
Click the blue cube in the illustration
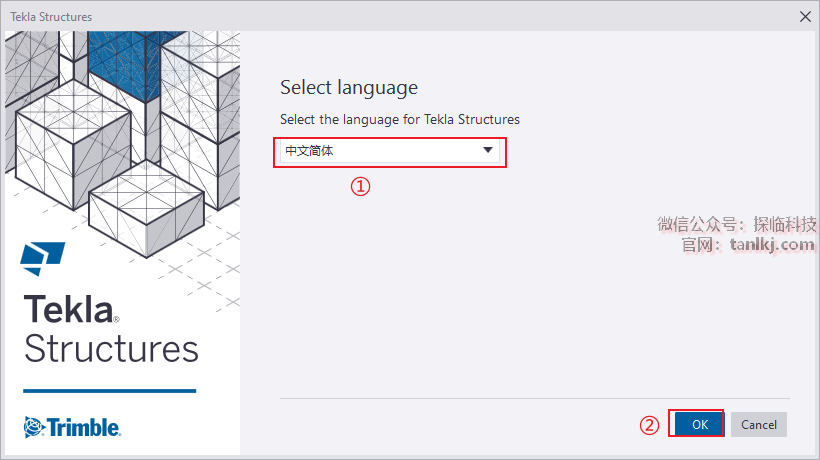(x=118, y=58)
